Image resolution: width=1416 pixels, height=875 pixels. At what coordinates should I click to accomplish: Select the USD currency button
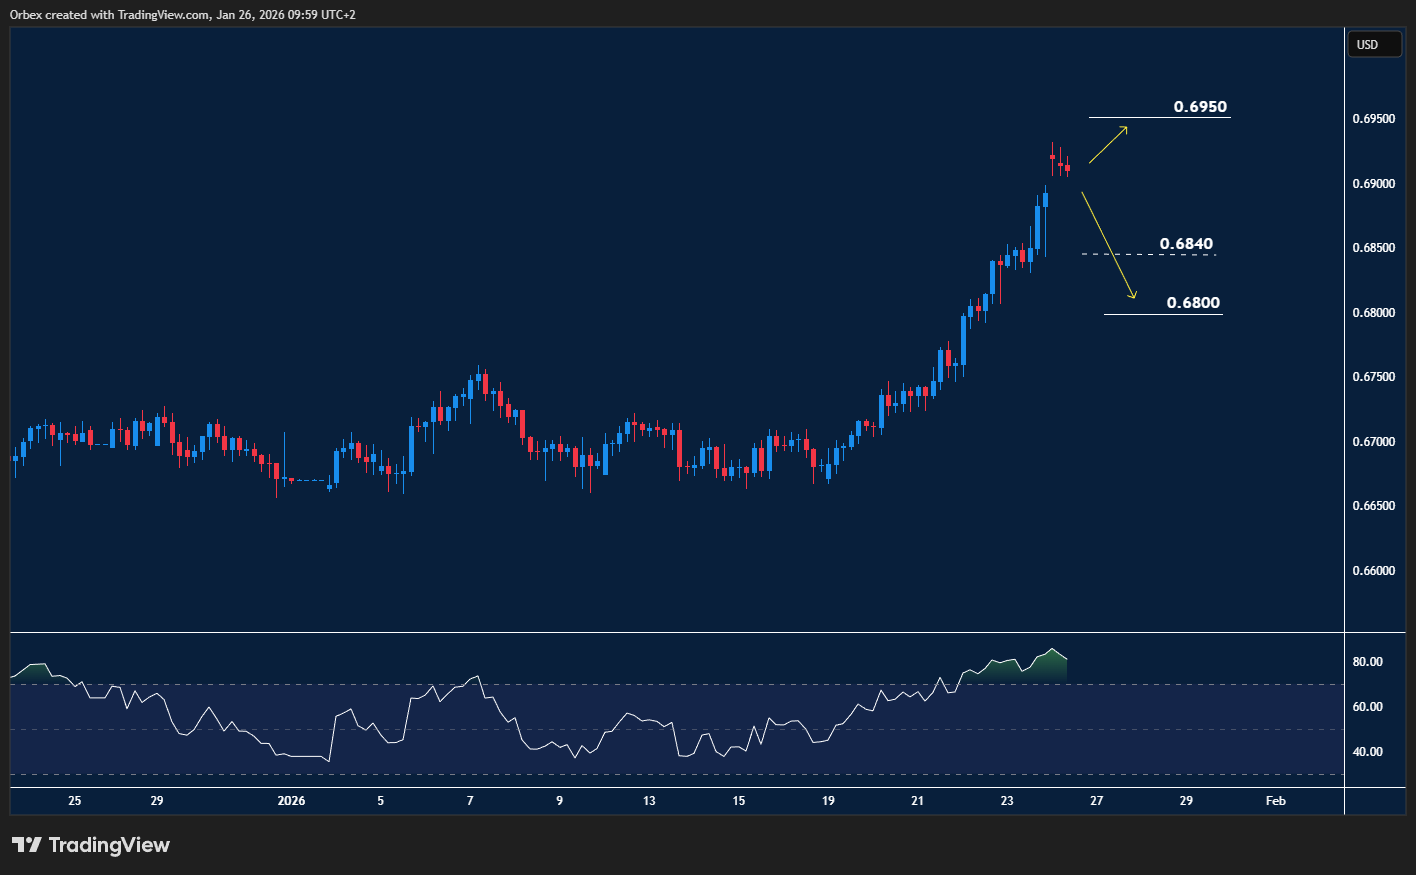coord(1374,44)
